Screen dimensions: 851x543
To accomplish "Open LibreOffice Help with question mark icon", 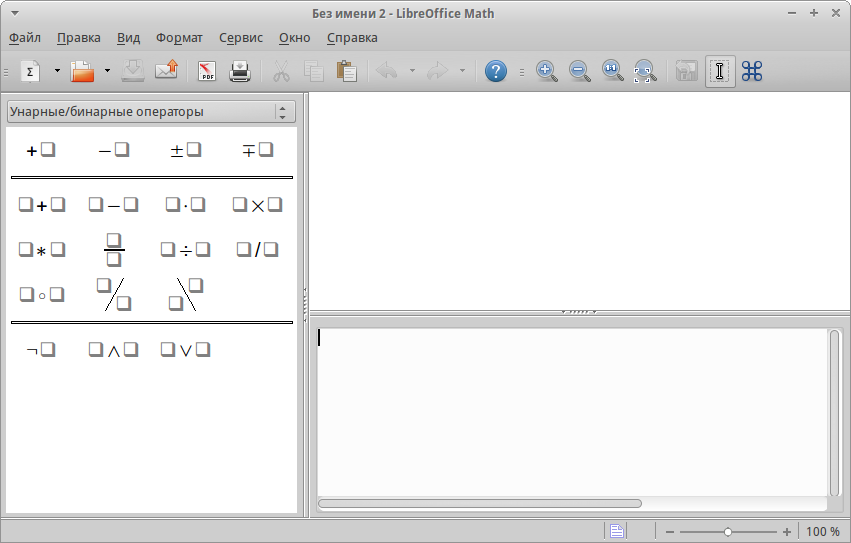I will pos(495,71).
